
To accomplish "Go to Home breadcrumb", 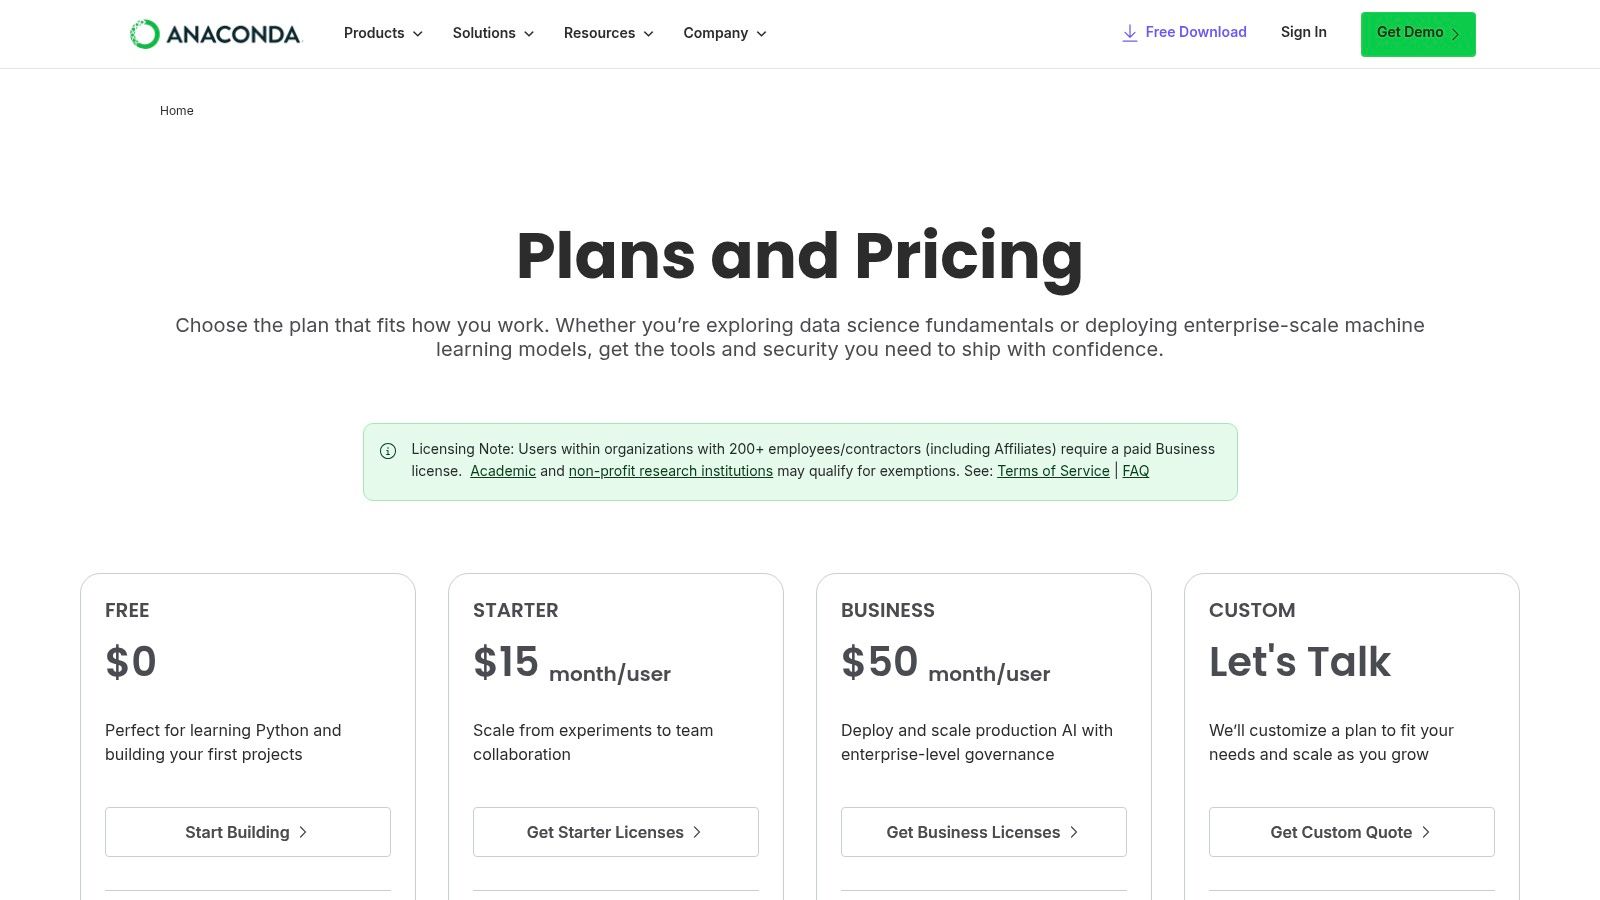I will (177, 111).
